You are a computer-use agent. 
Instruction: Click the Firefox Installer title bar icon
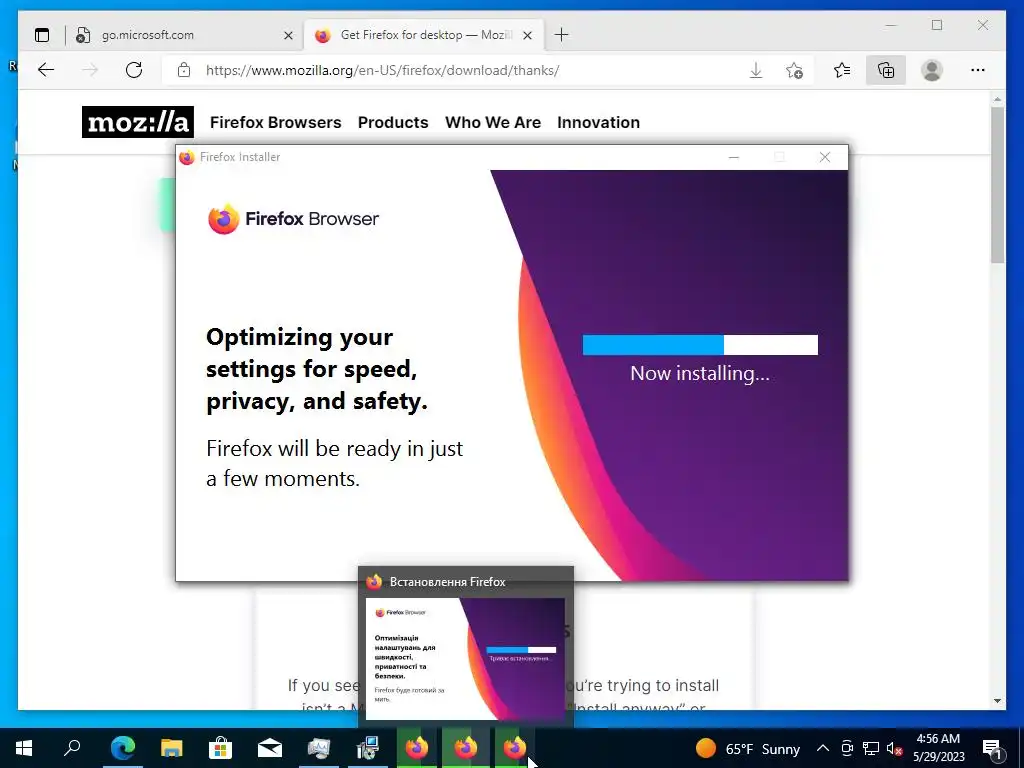pyautogui.click(x=187, y=157)
